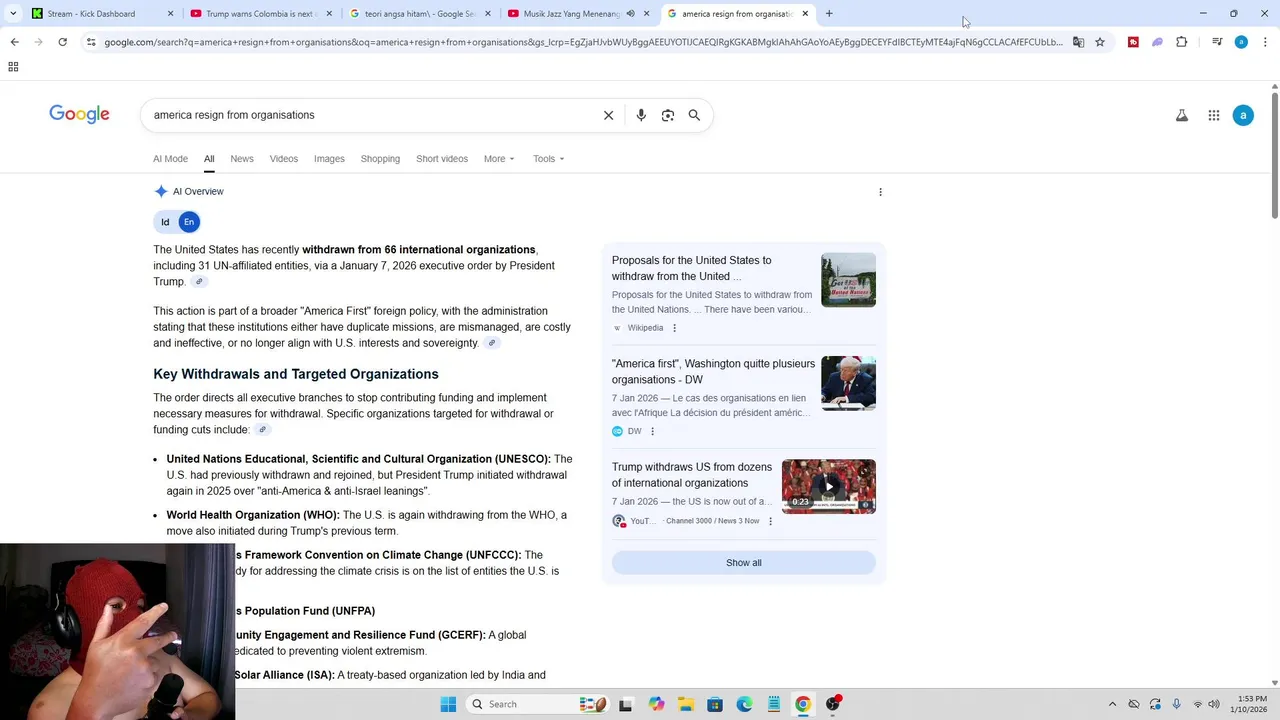Open 'Trump withdraws US from dozens' link

click(692, 475)
